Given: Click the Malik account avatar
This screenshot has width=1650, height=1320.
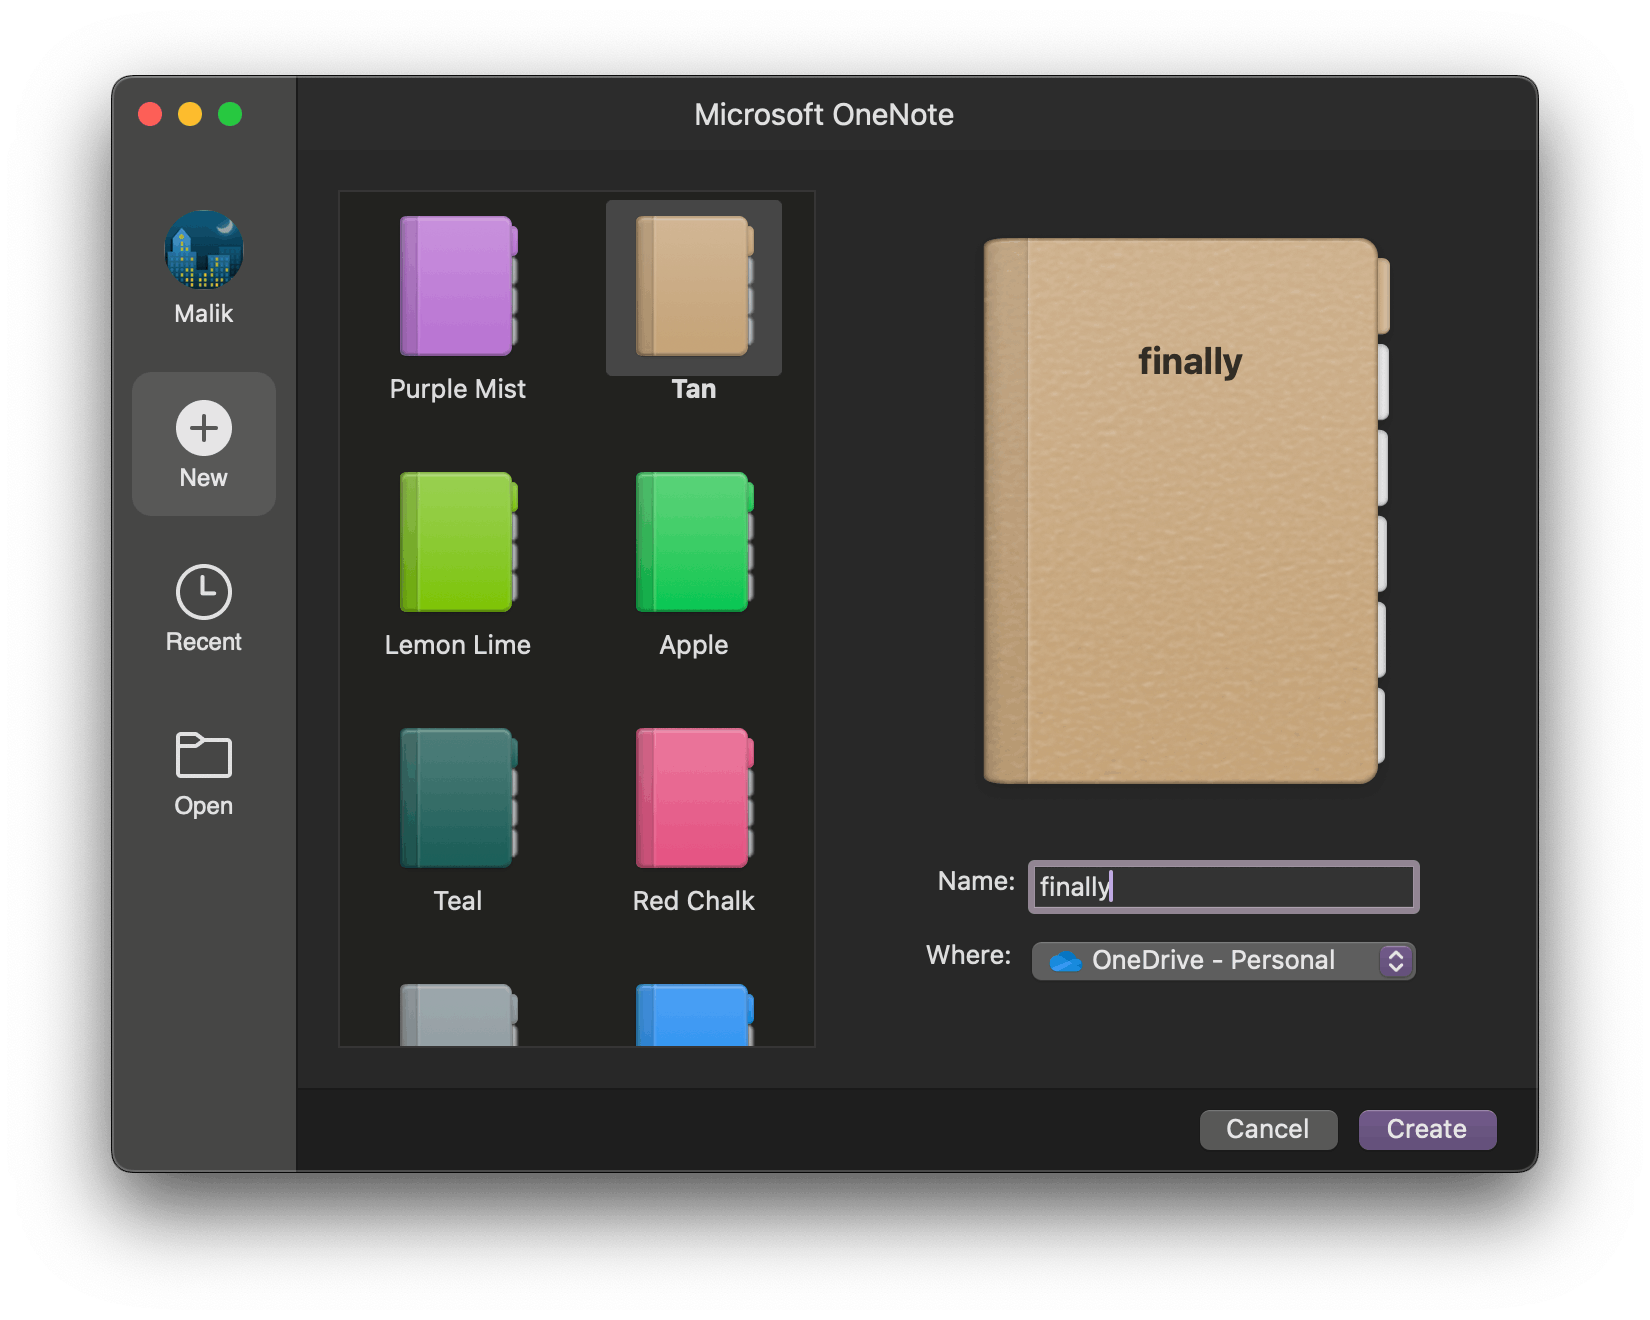Looking at the screenshot, I should [x=204, y=250].
